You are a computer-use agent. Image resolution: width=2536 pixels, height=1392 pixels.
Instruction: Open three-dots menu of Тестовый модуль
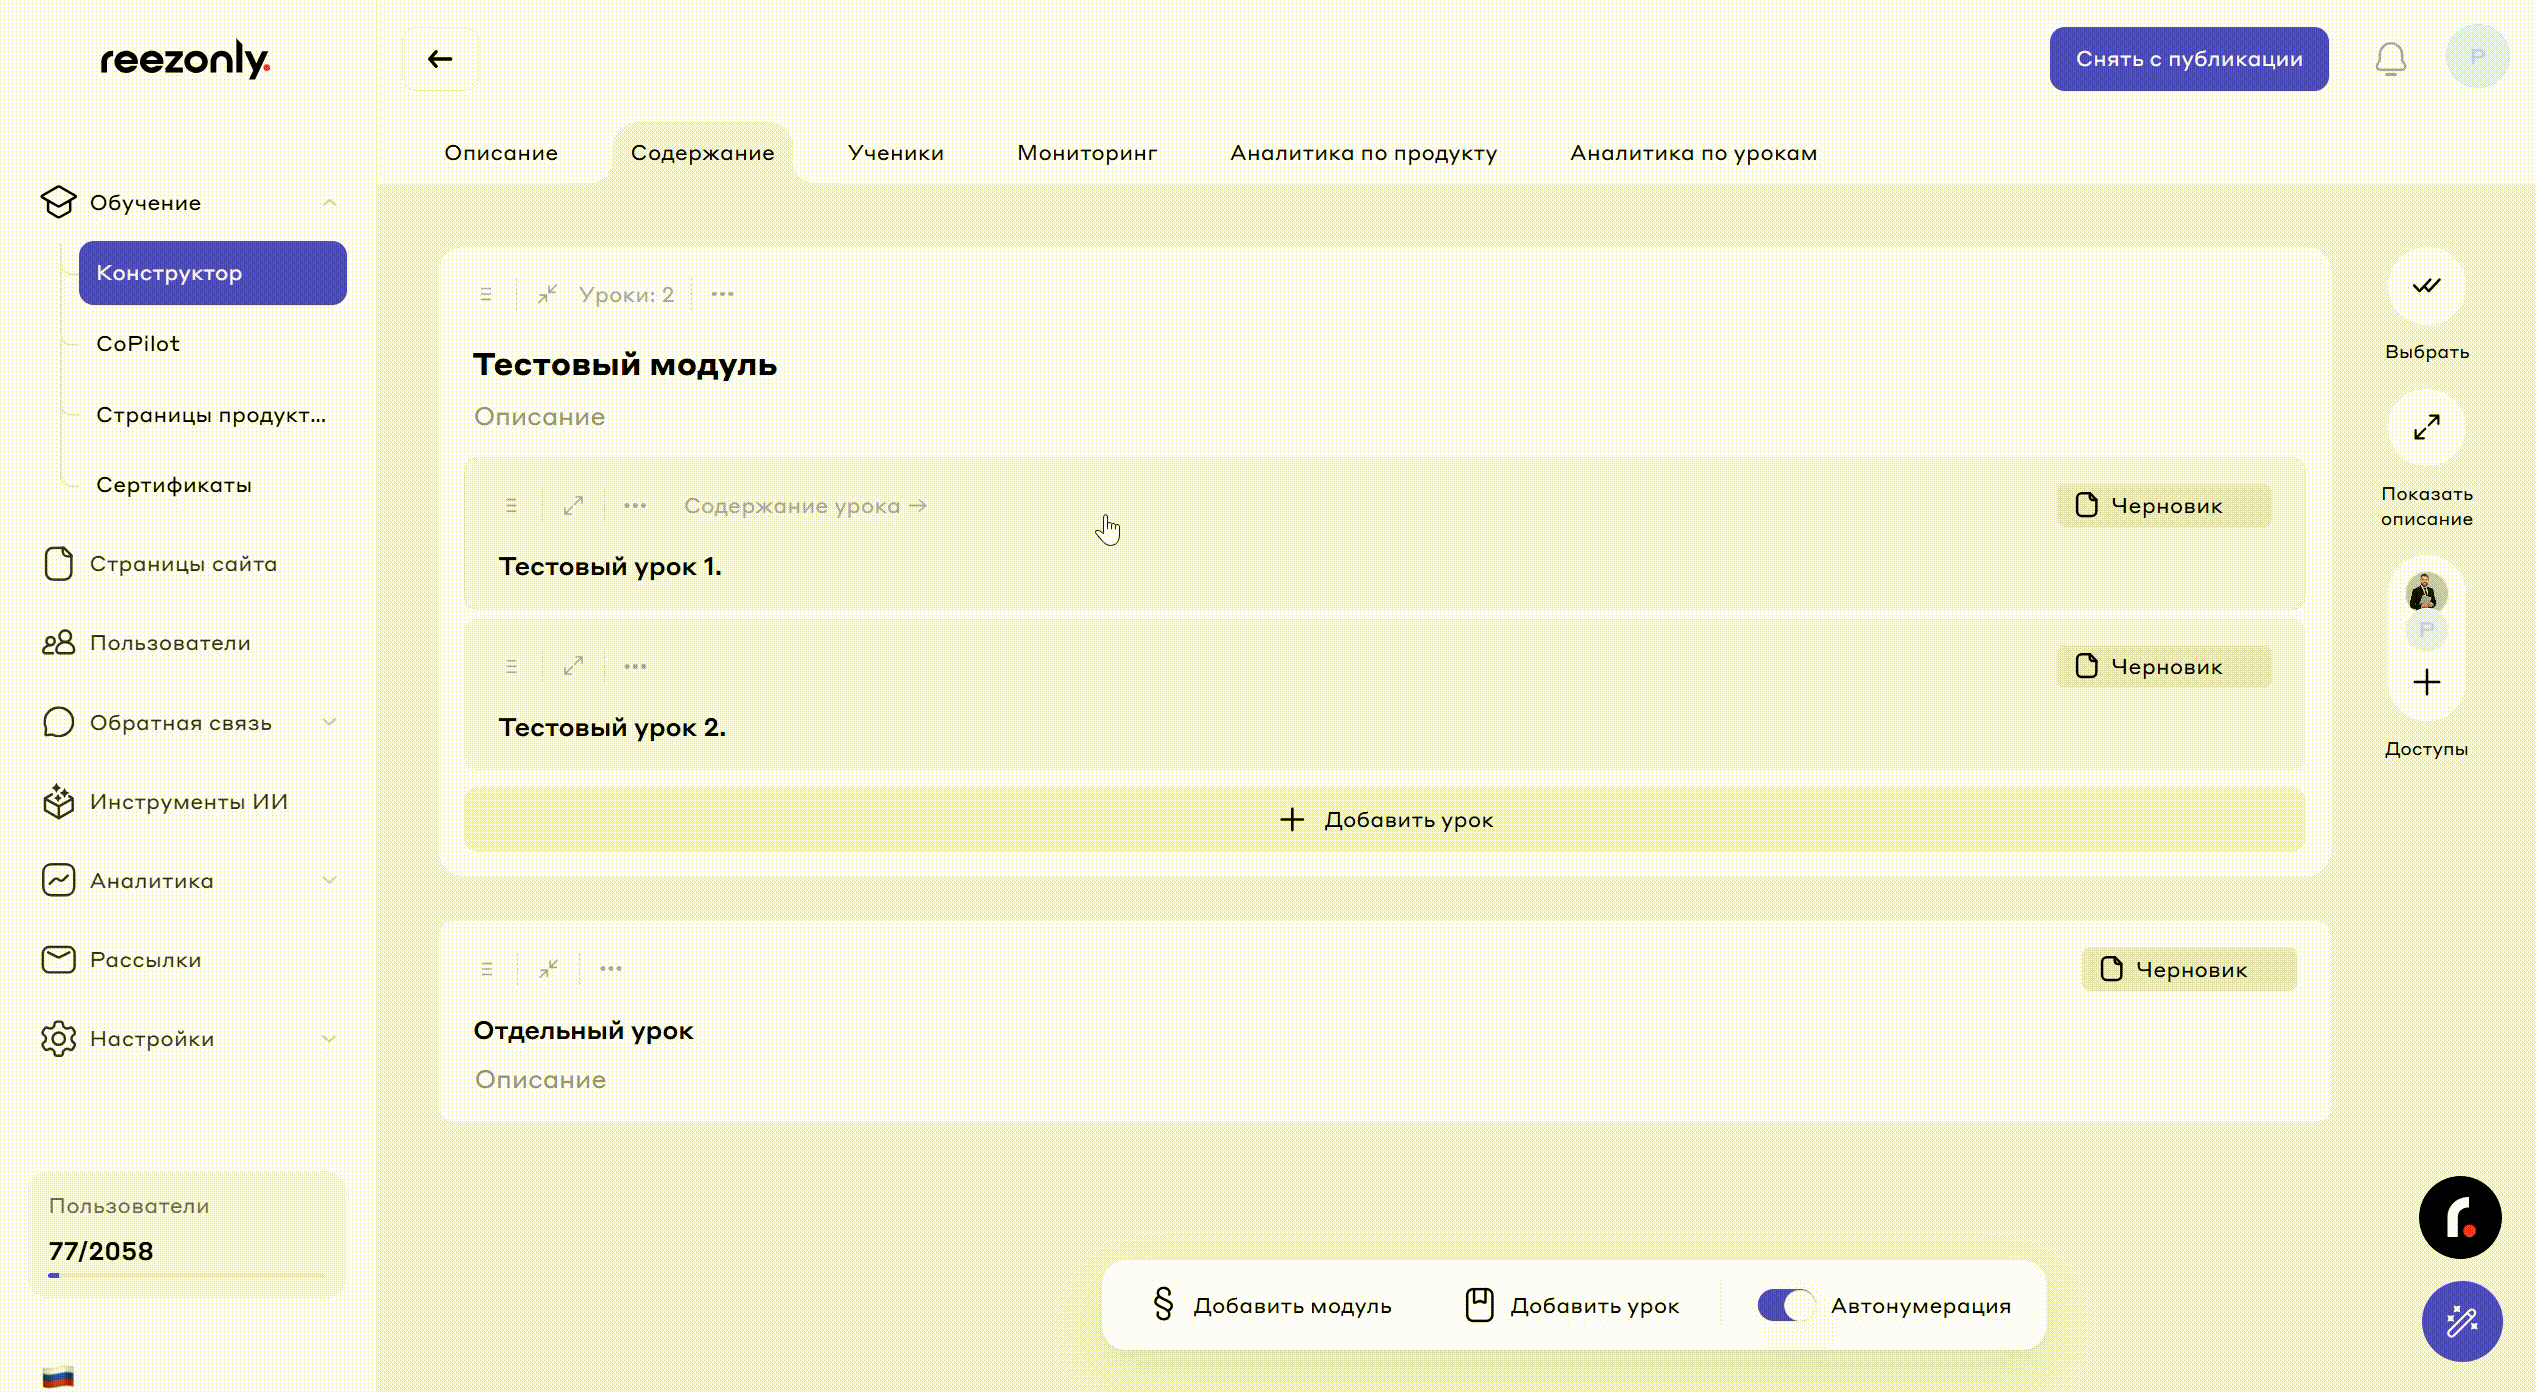click(x=722, y=294)
